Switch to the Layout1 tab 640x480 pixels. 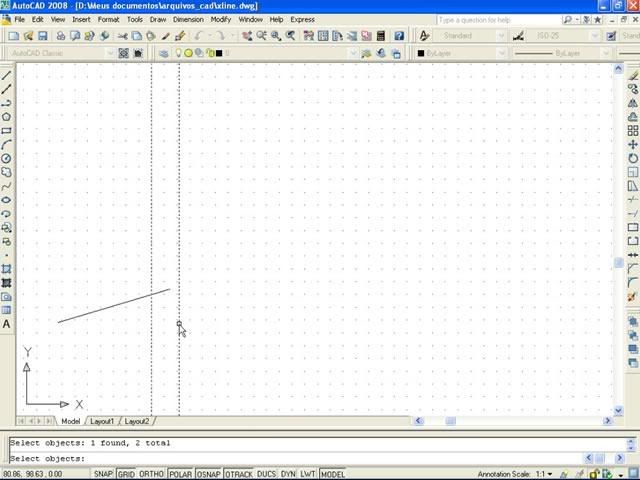102,421
